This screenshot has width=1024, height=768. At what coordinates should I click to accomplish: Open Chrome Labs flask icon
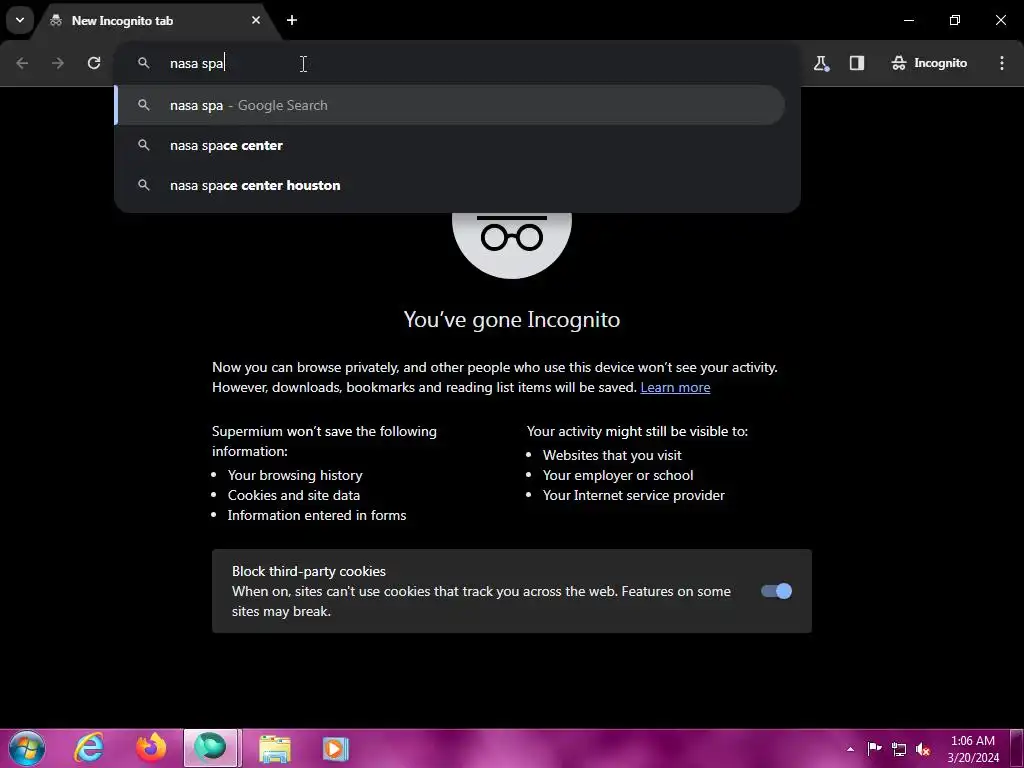coord(821,63)
